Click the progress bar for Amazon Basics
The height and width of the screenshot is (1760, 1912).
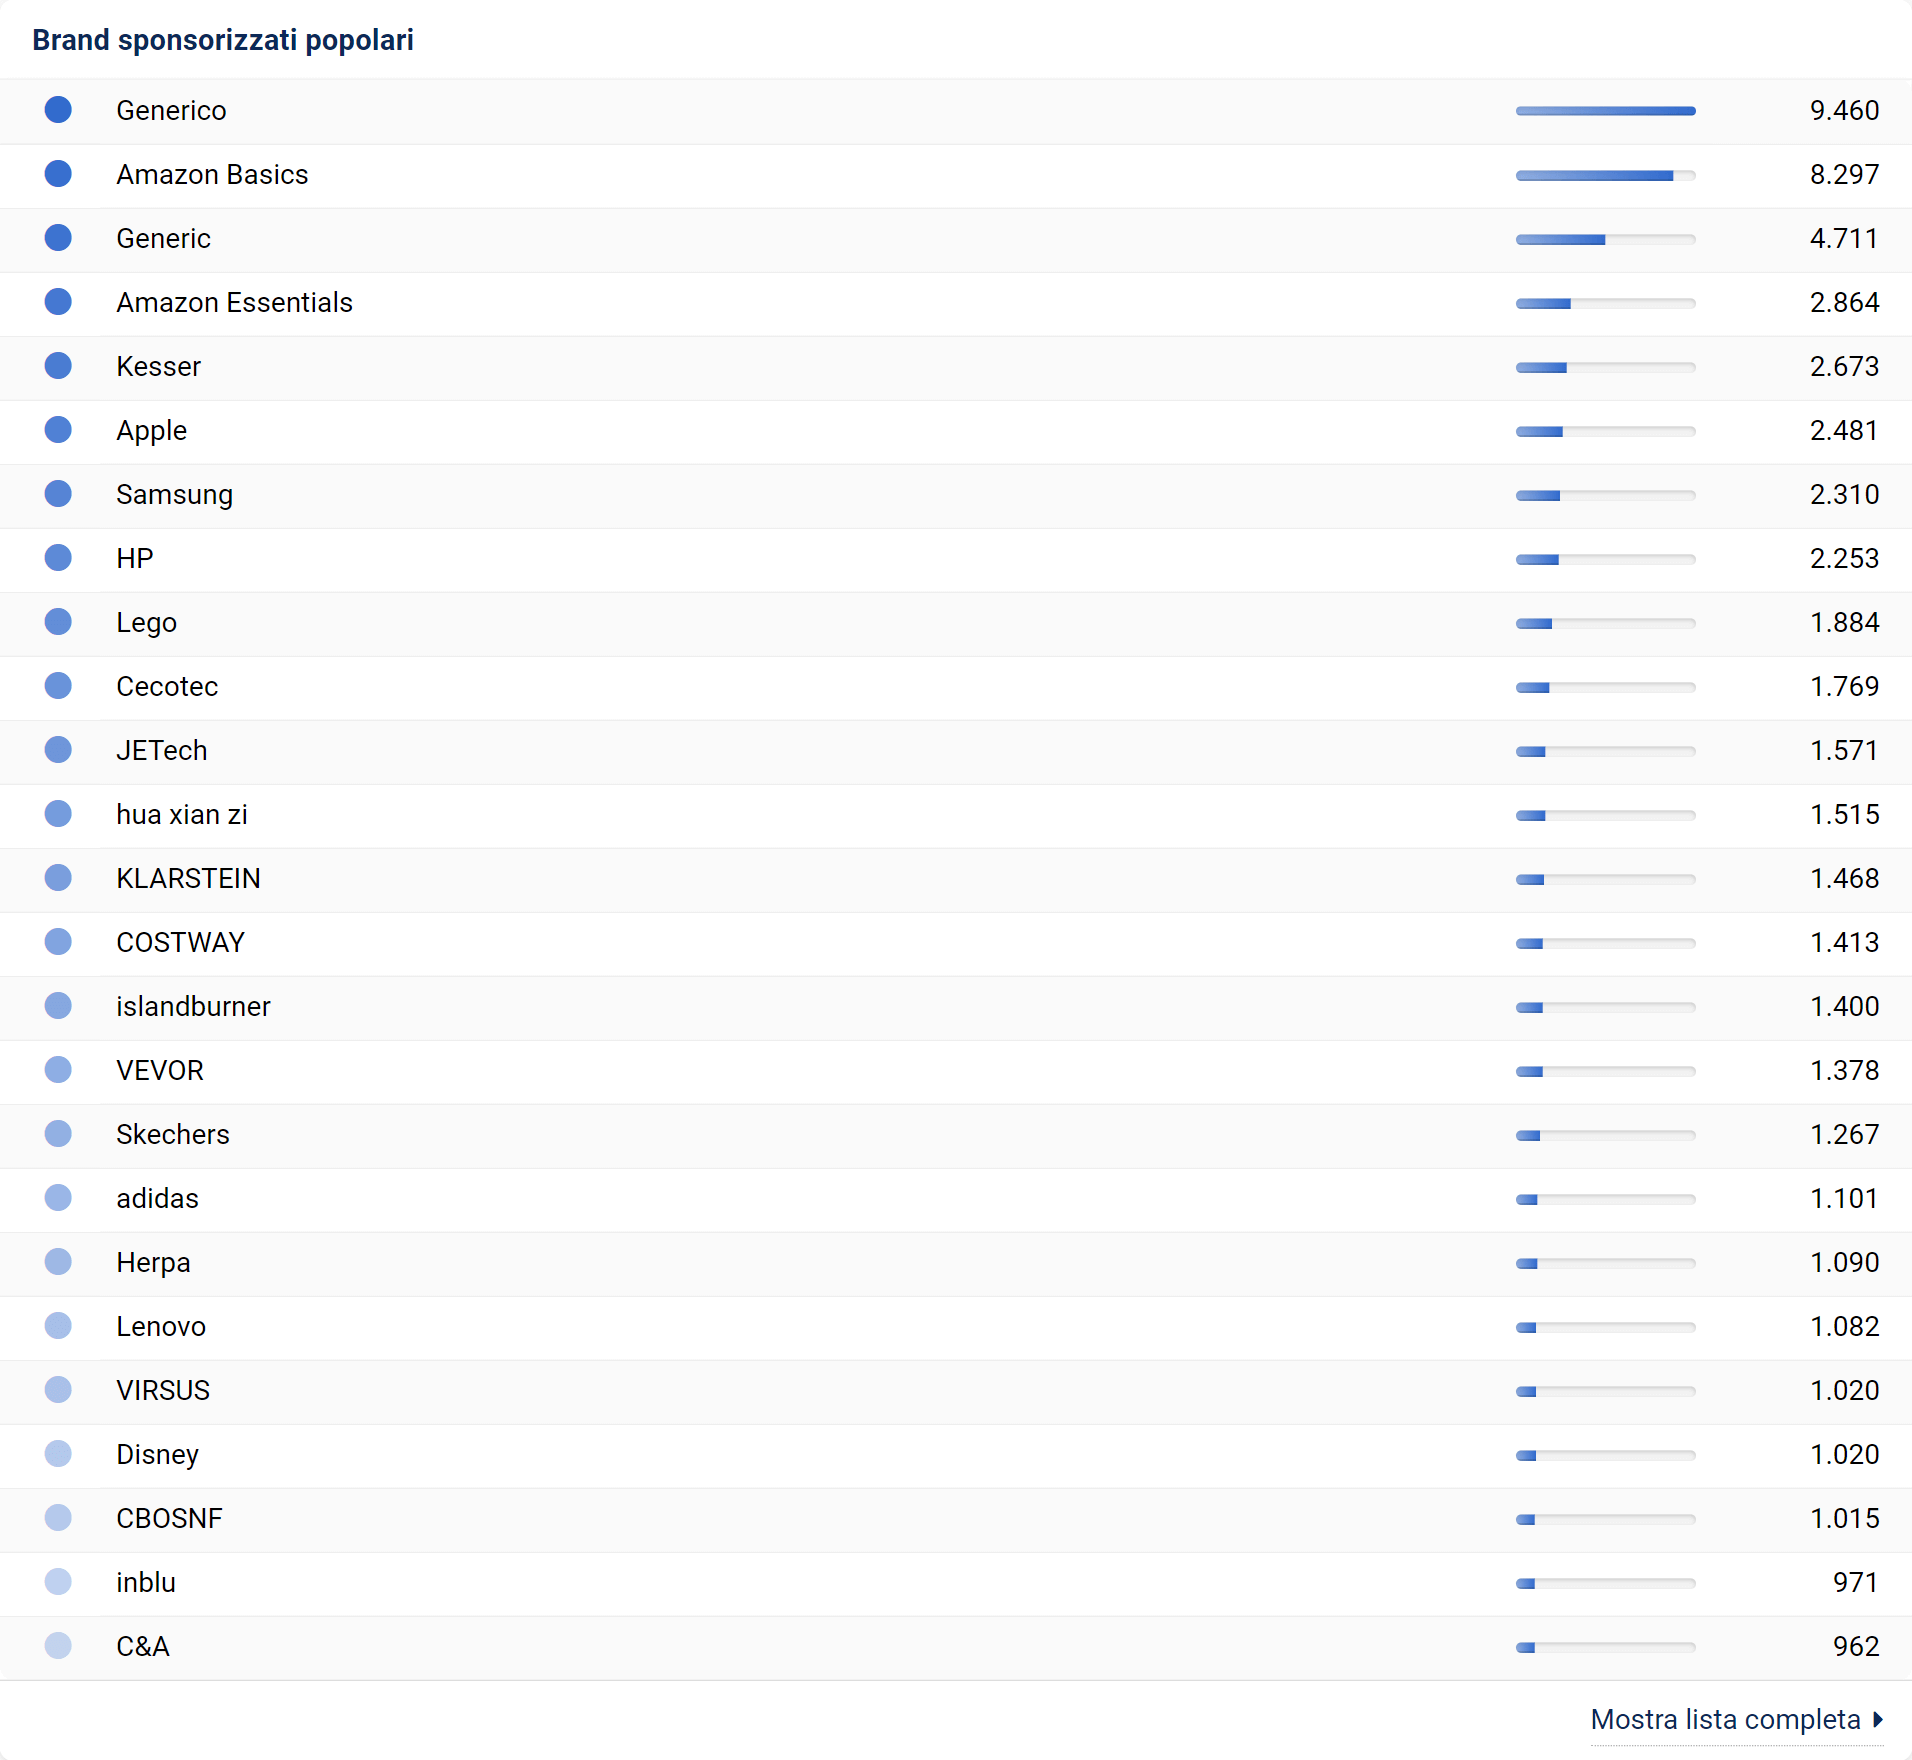point(1606,175)
